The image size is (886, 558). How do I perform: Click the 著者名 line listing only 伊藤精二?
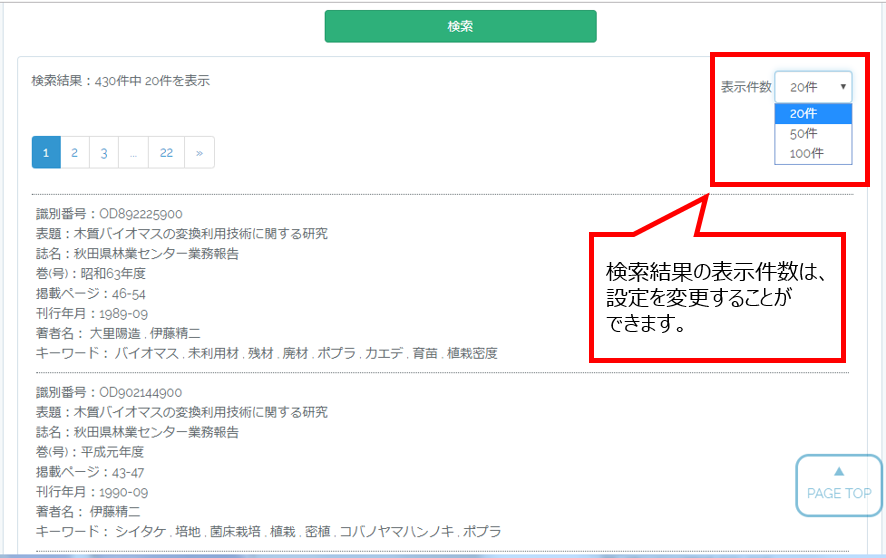[88, 512]
